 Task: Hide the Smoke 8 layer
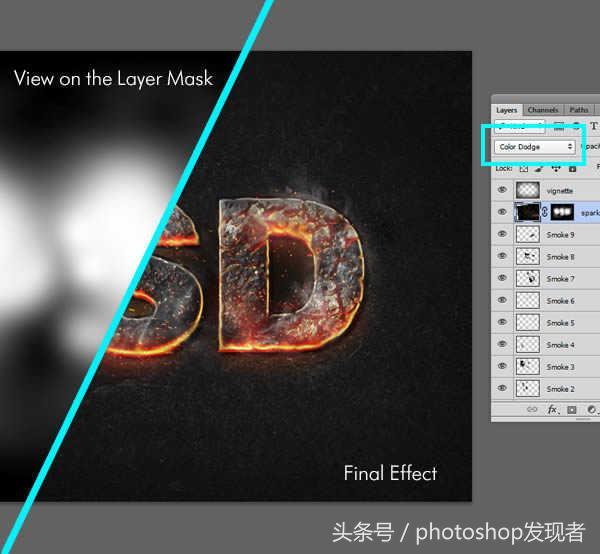(502, 256)
